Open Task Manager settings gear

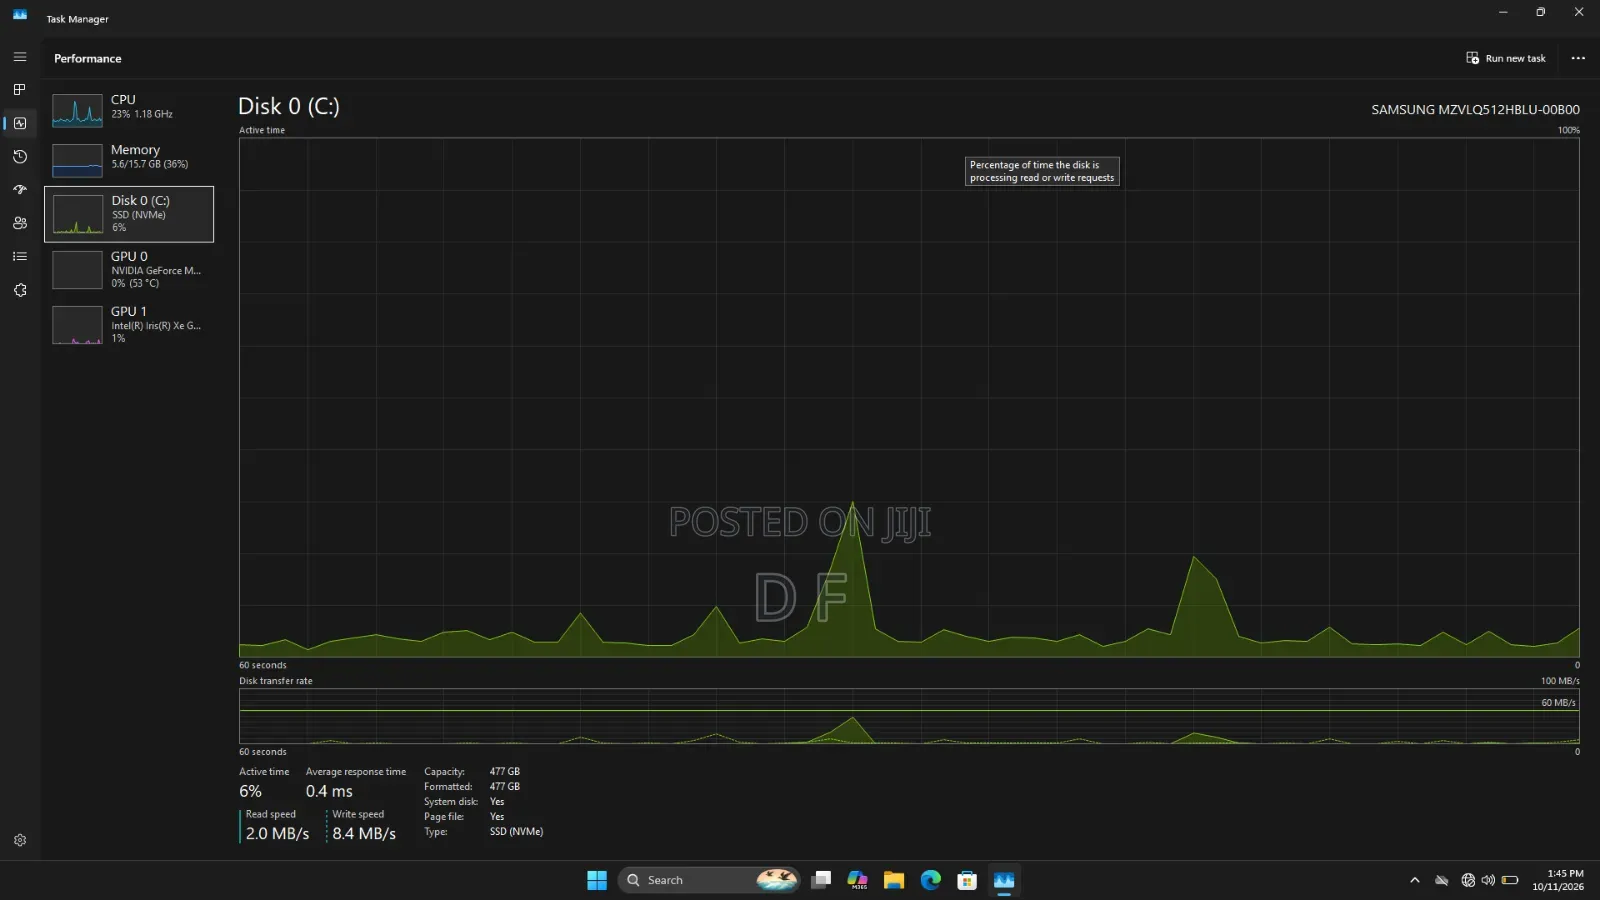20,840
